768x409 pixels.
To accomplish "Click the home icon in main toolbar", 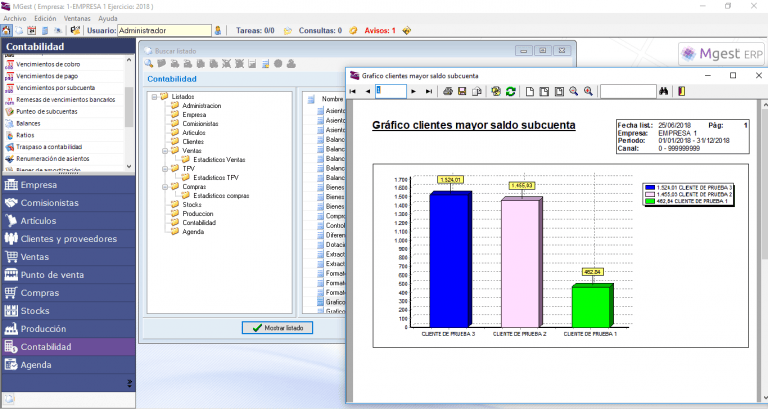I will point(6,30).
